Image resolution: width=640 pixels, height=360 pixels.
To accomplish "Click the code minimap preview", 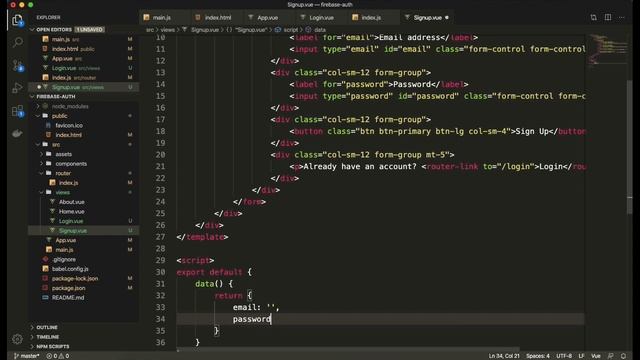I will (x=607, y=49).
